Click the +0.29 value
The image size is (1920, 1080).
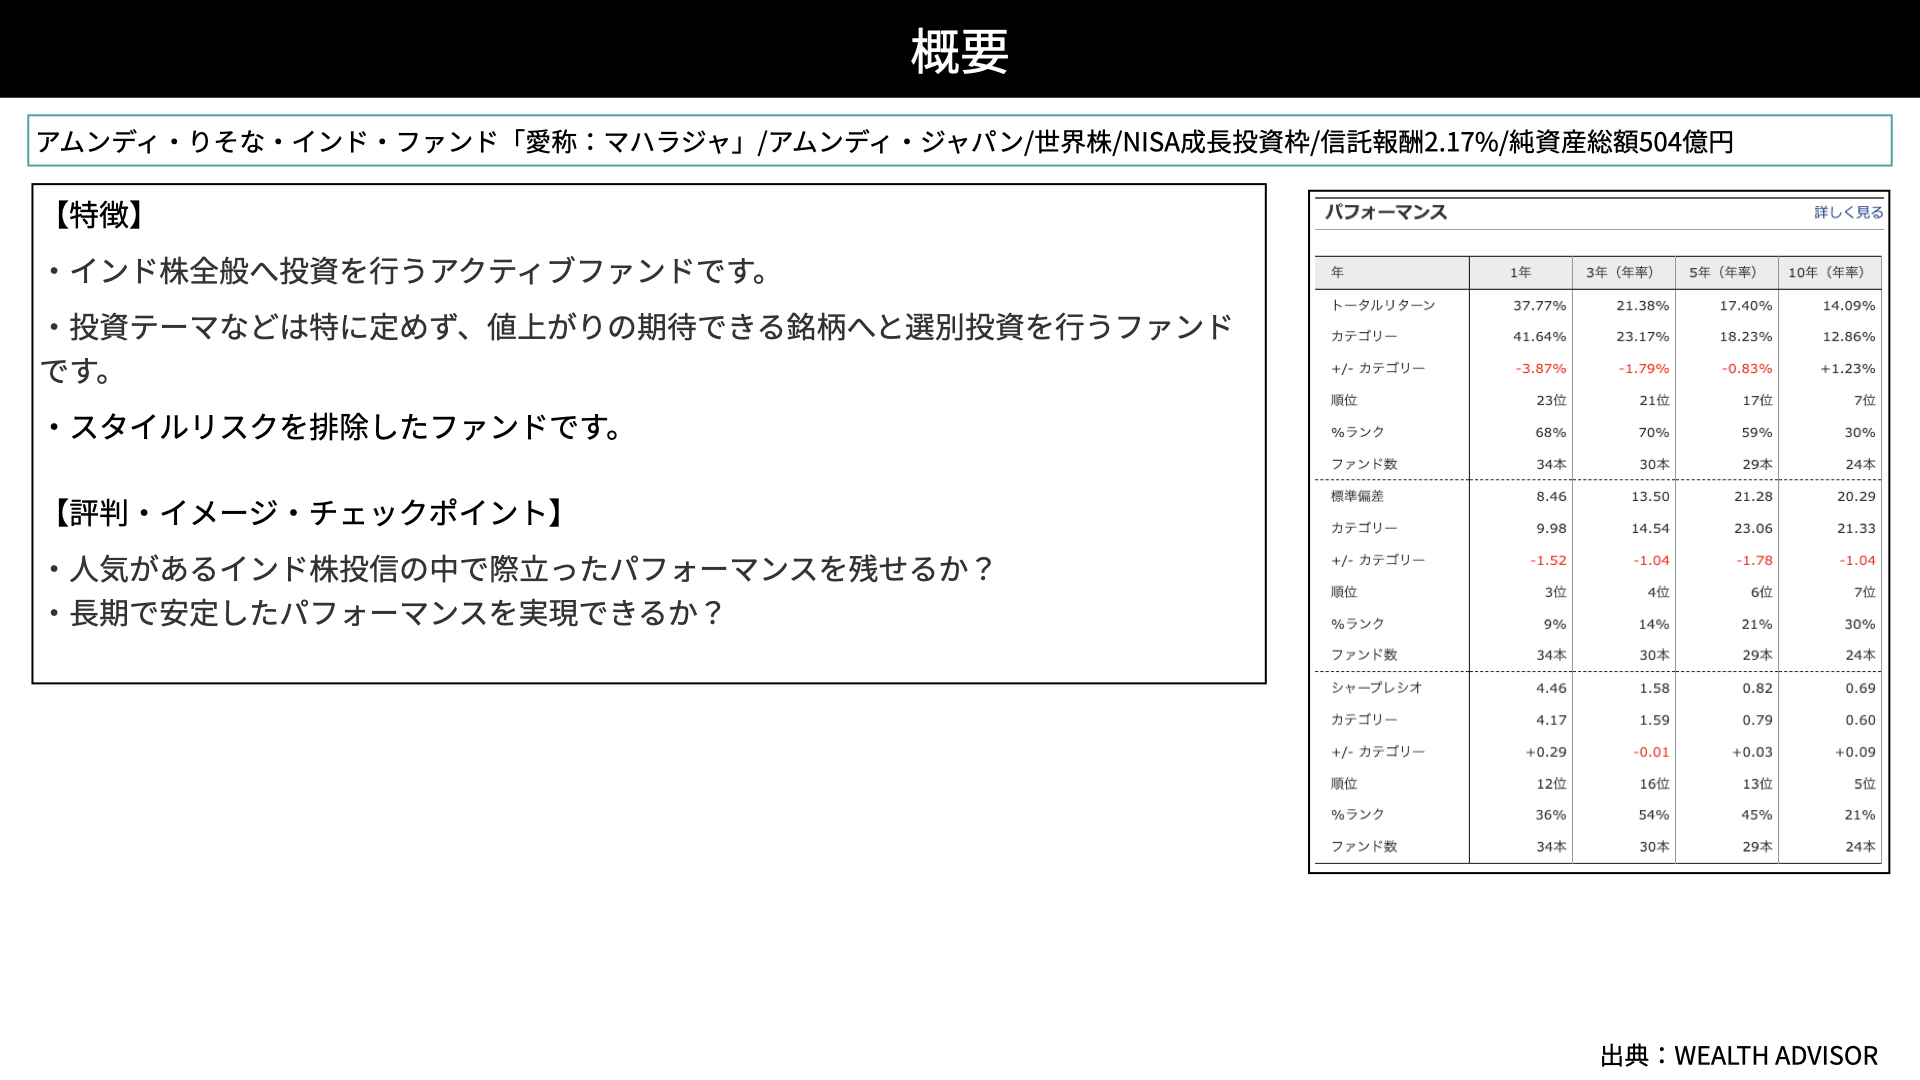coord(1546,752)
